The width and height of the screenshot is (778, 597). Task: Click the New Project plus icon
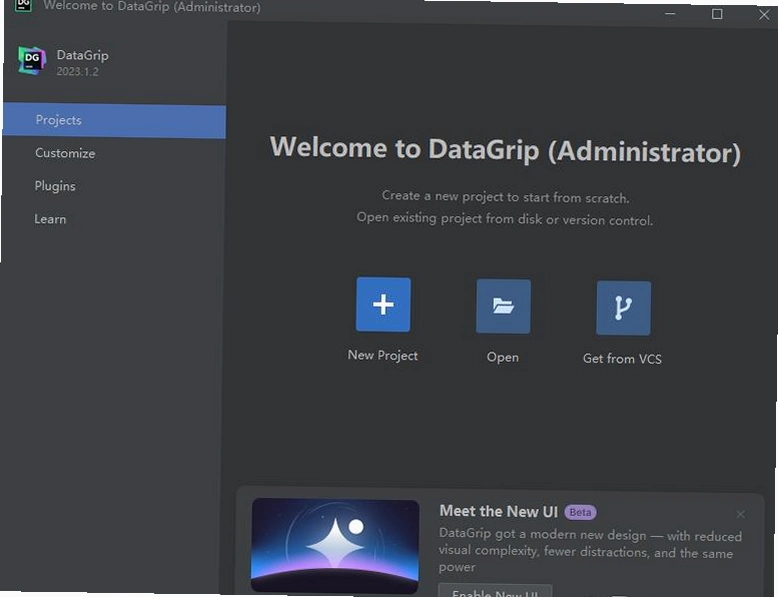click(383, 304)
